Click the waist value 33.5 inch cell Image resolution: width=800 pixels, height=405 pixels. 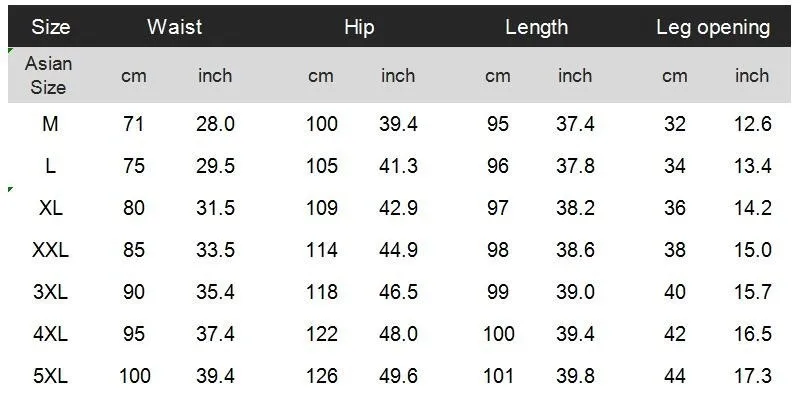(215, 251)
